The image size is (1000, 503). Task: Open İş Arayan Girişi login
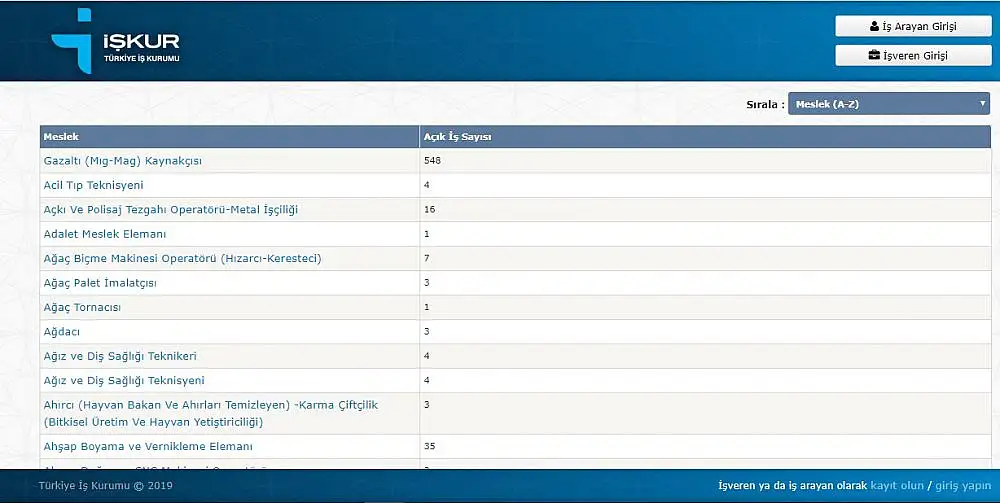pos(913,26)
